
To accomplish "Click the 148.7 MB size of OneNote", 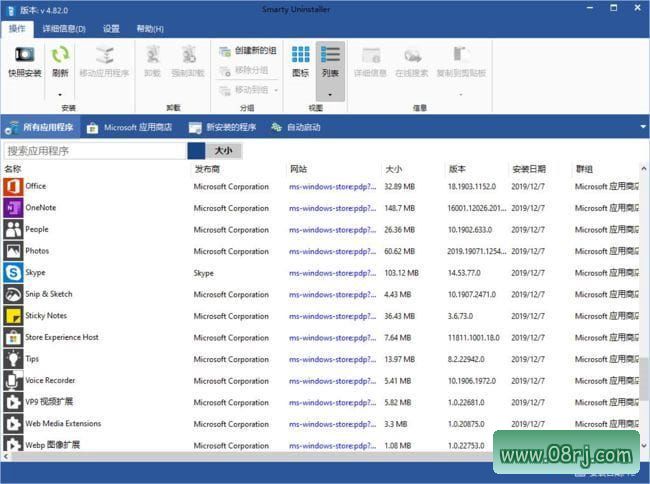I will [400, 208].
